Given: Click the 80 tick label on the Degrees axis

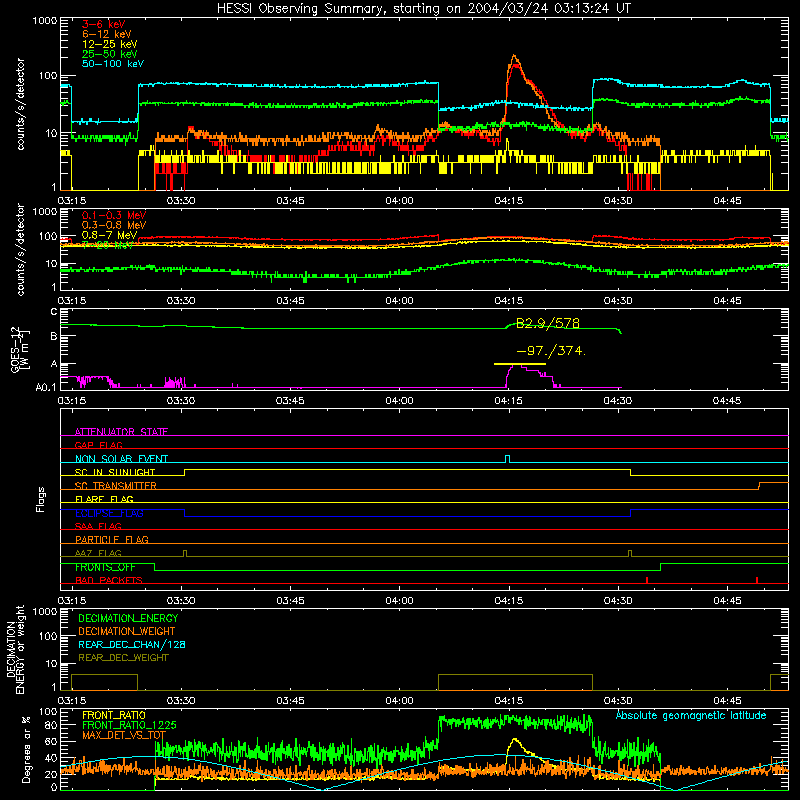Looking at the screenshot, I should click(51, 725).
